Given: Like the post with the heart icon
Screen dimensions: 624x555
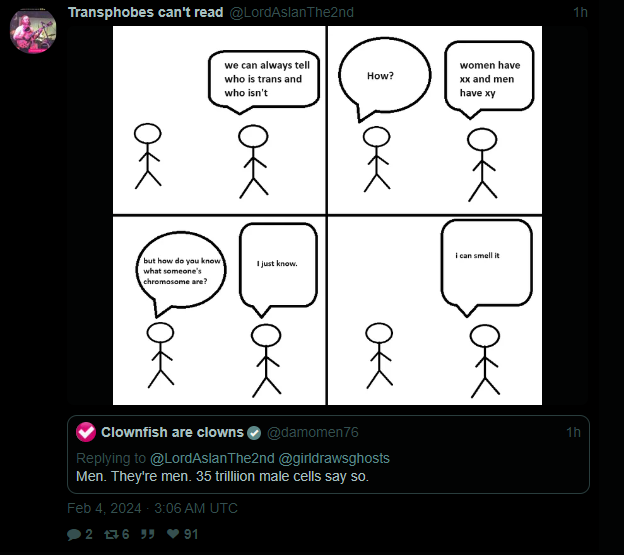Looking at the screenshot, I should 173,534.
